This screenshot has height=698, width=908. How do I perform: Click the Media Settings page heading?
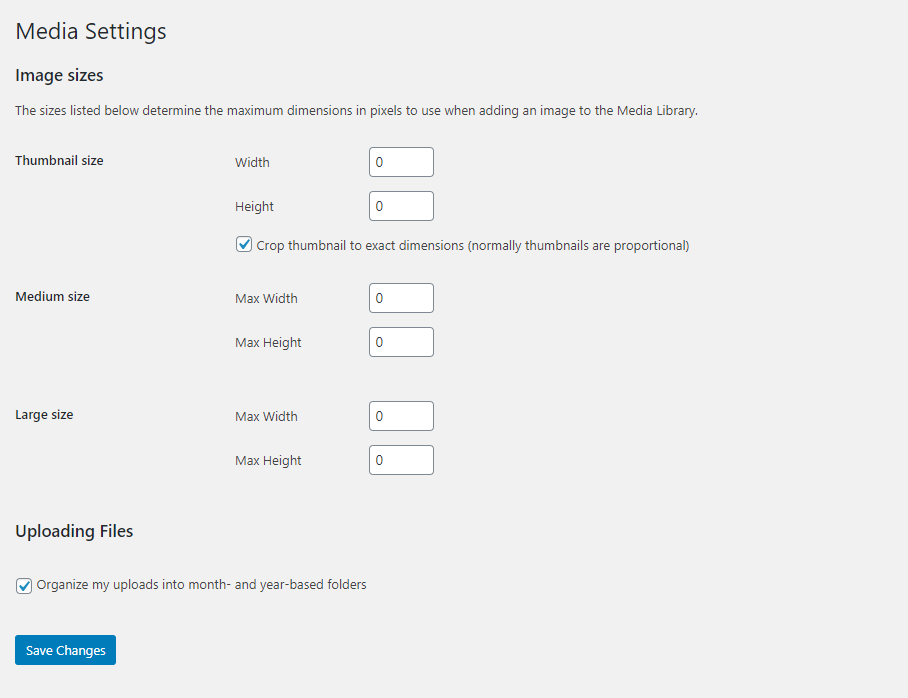click(91, 31)
